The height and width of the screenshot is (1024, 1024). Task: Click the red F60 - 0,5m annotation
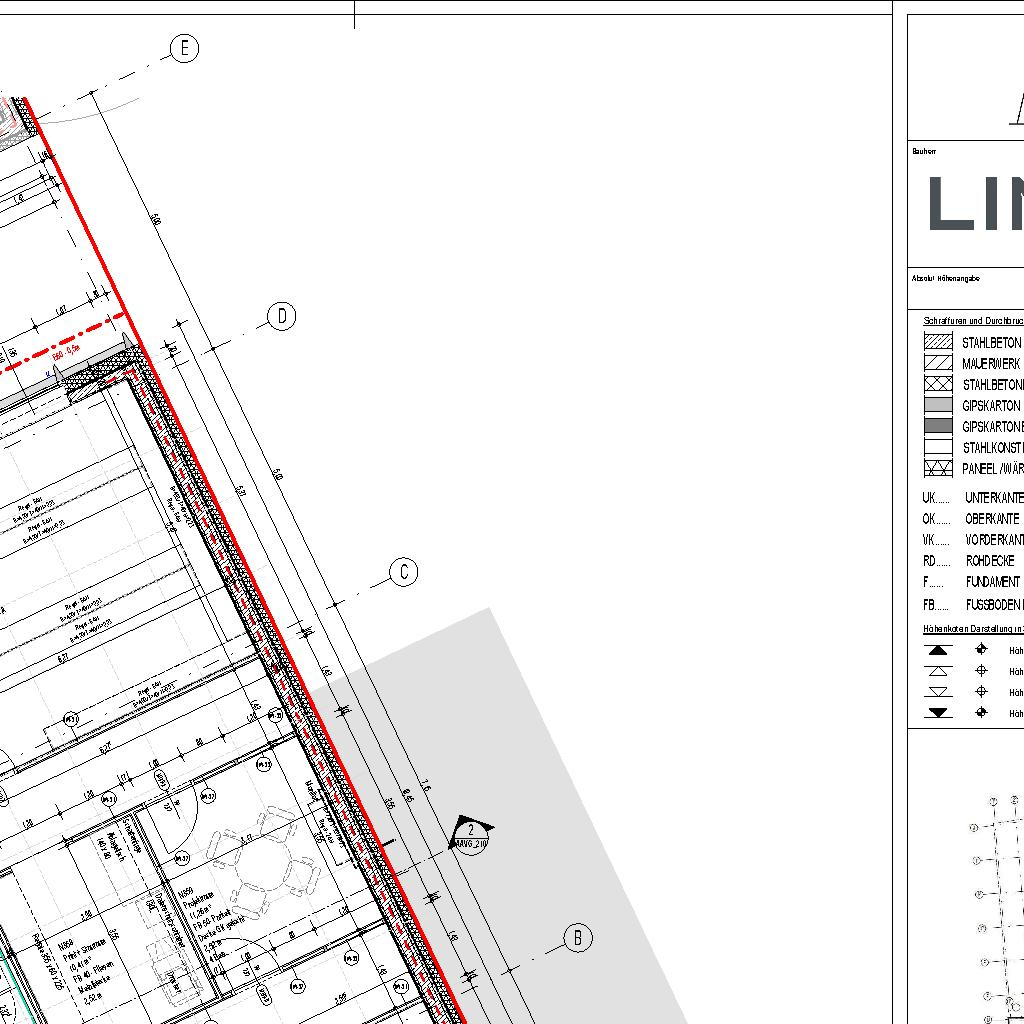point(66,353)
